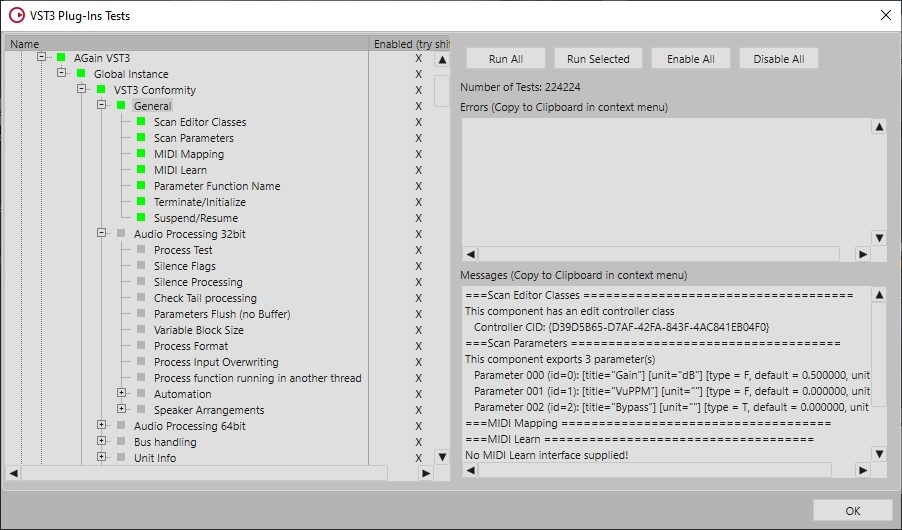Screen dimensions: 902x530
Task: Click the gray square beside Speaker Arrangements
Action: [x=141, y=409]
